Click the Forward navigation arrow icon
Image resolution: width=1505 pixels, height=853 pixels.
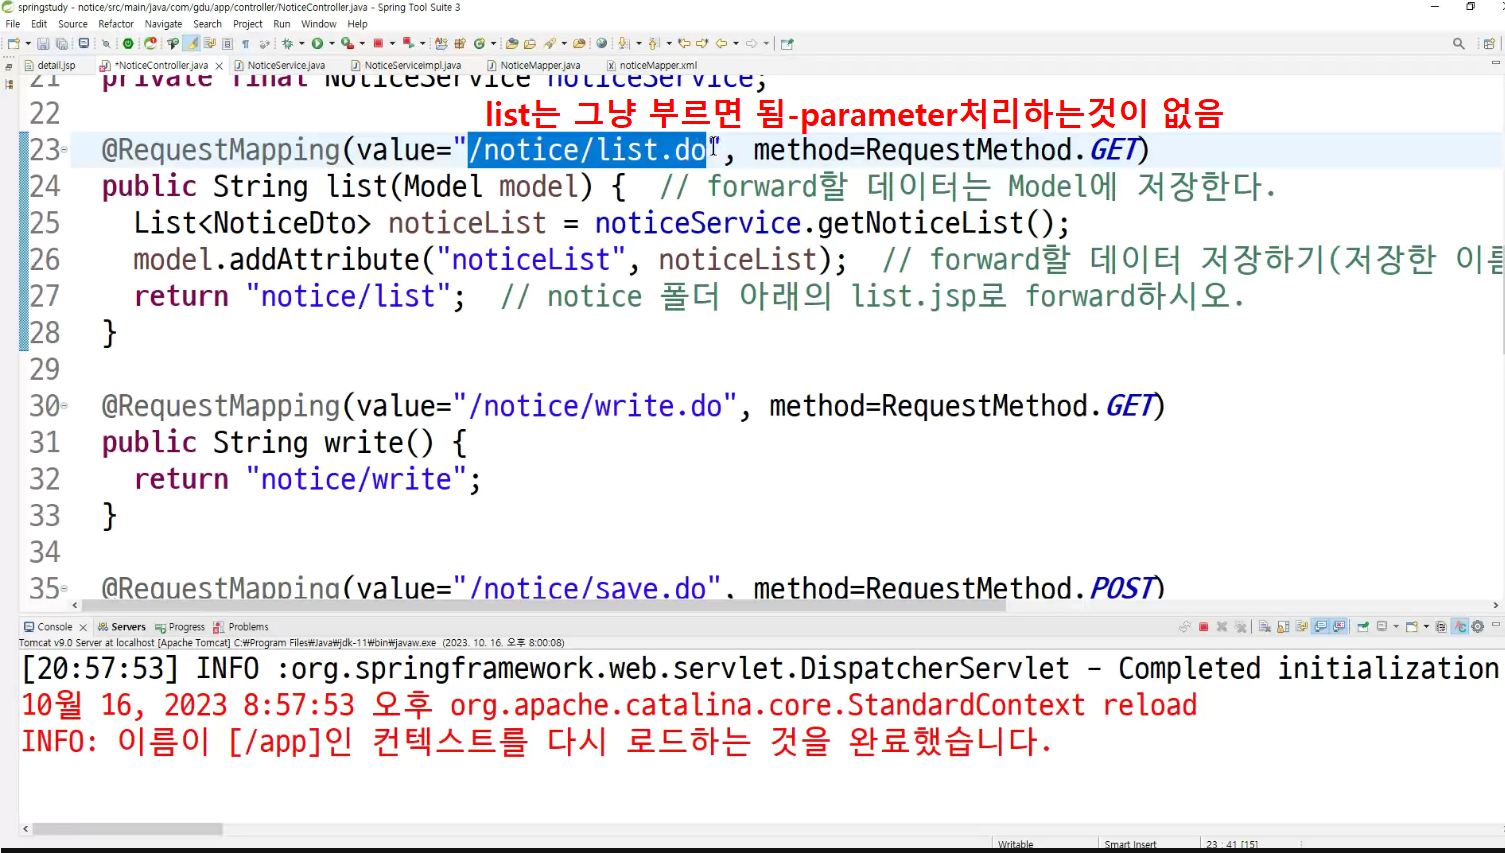point(751,43)
